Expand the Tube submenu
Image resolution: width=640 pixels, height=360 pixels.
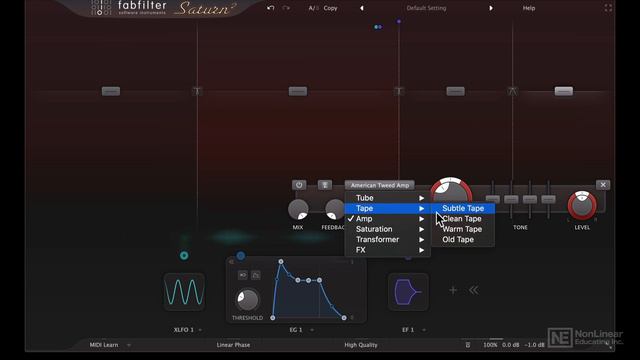pyautogui.click(x=388, y=198)
